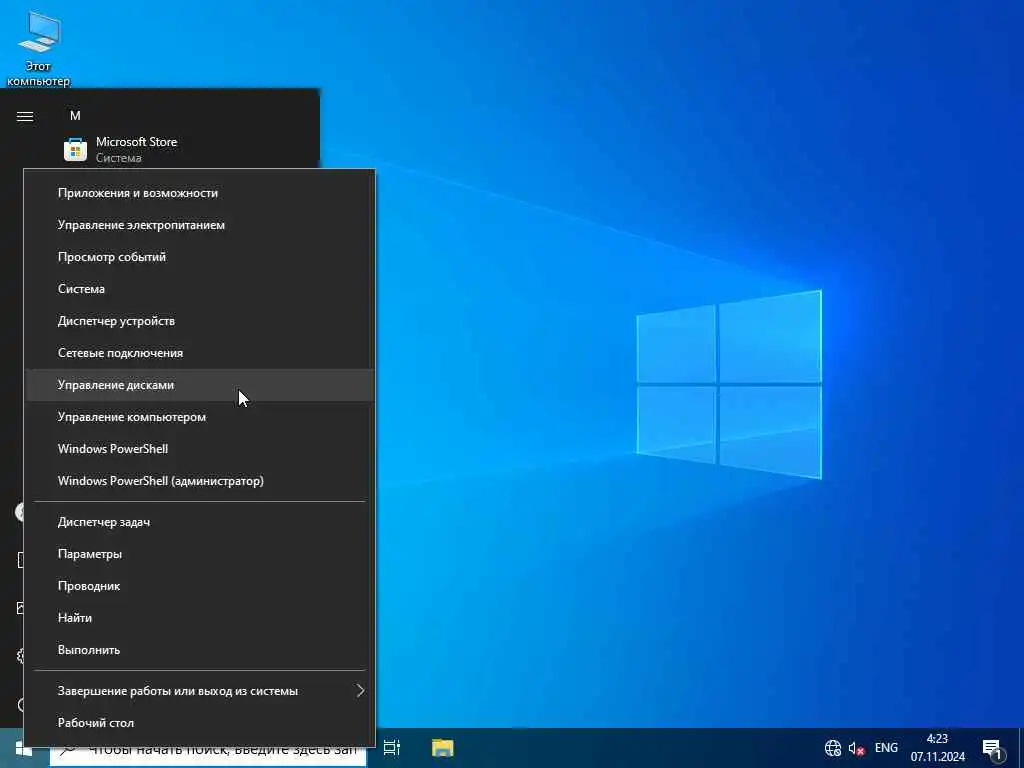This screenshot has width=1024, height=768.
Task: Click 'Рабочий стол' menu item
Action: (199, 722)
